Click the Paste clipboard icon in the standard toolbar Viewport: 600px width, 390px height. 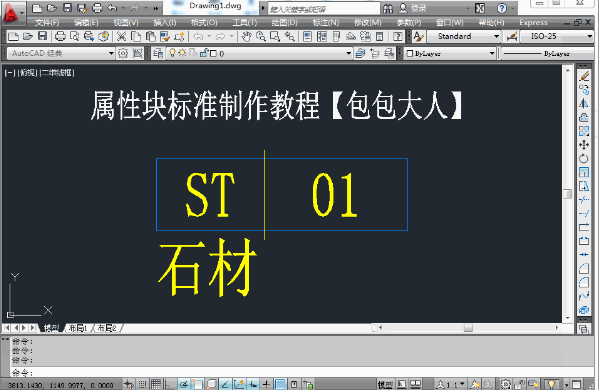tap(150, 36)
